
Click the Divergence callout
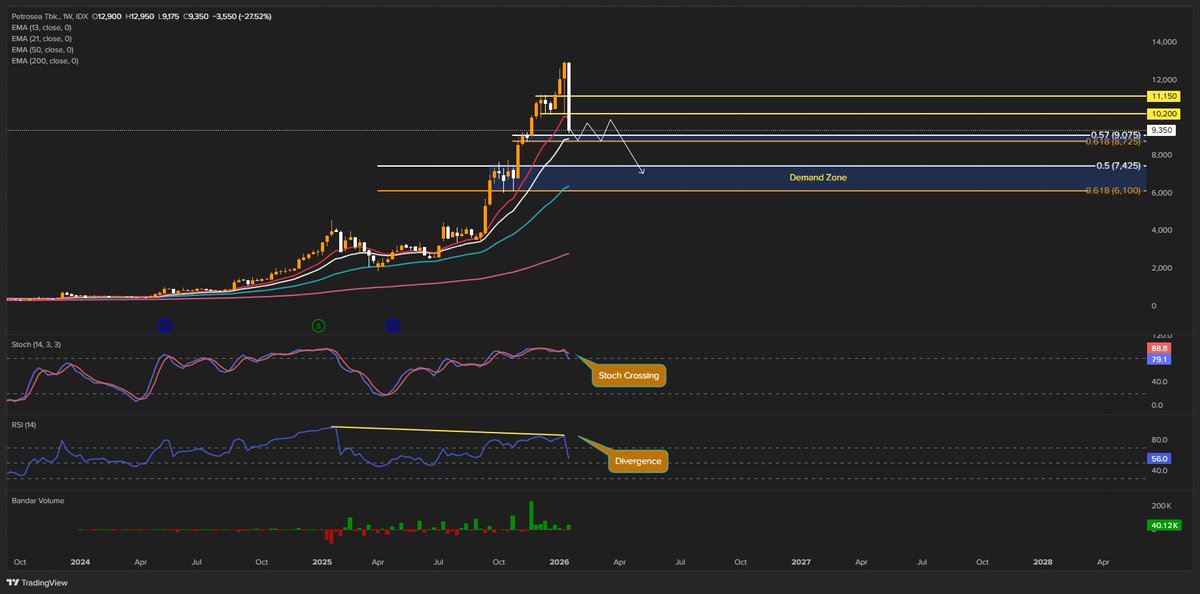click(640, 461)
